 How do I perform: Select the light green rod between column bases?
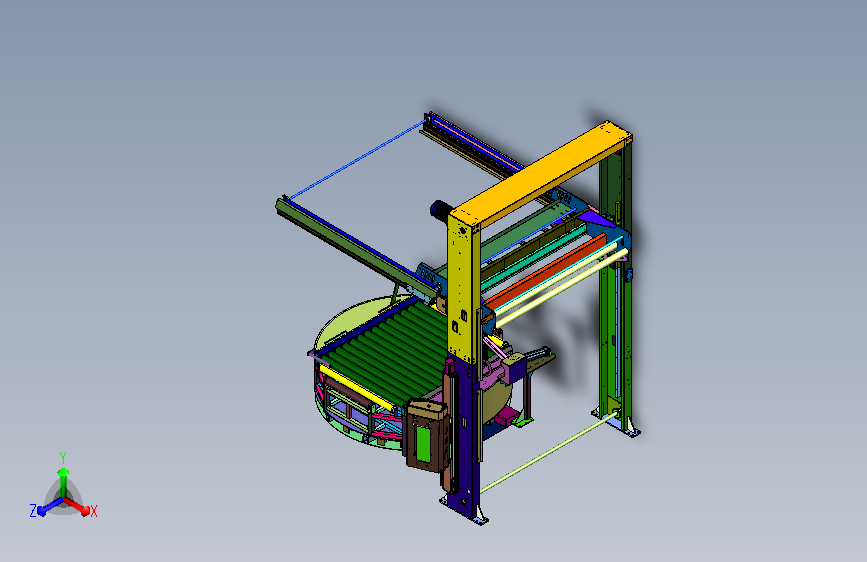549,452
